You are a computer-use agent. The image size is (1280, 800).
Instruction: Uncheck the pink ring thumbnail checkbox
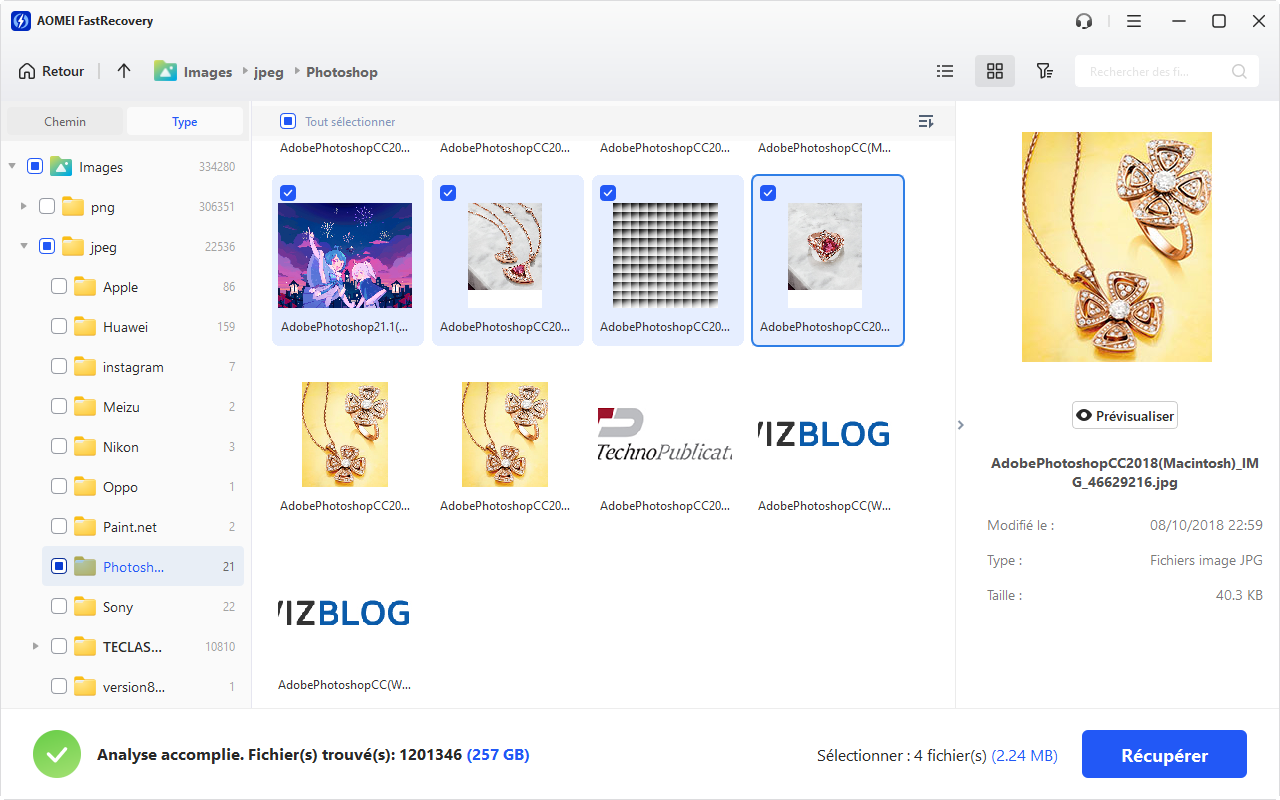click(x=768, y=193)
